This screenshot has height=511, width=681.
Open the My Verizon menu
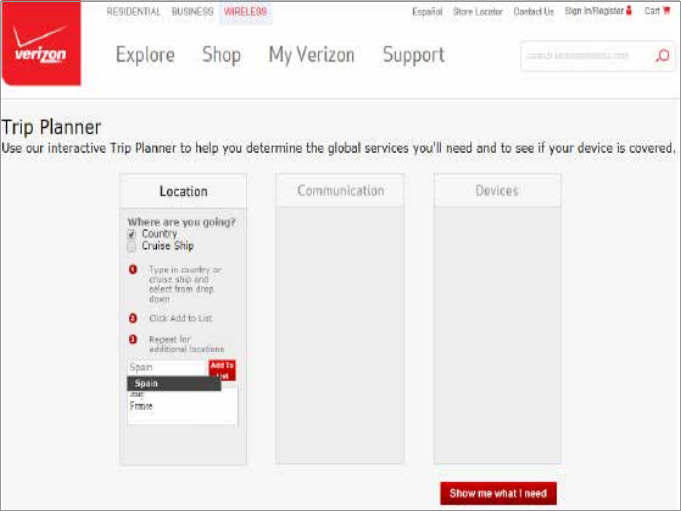(x=311, y=55)
